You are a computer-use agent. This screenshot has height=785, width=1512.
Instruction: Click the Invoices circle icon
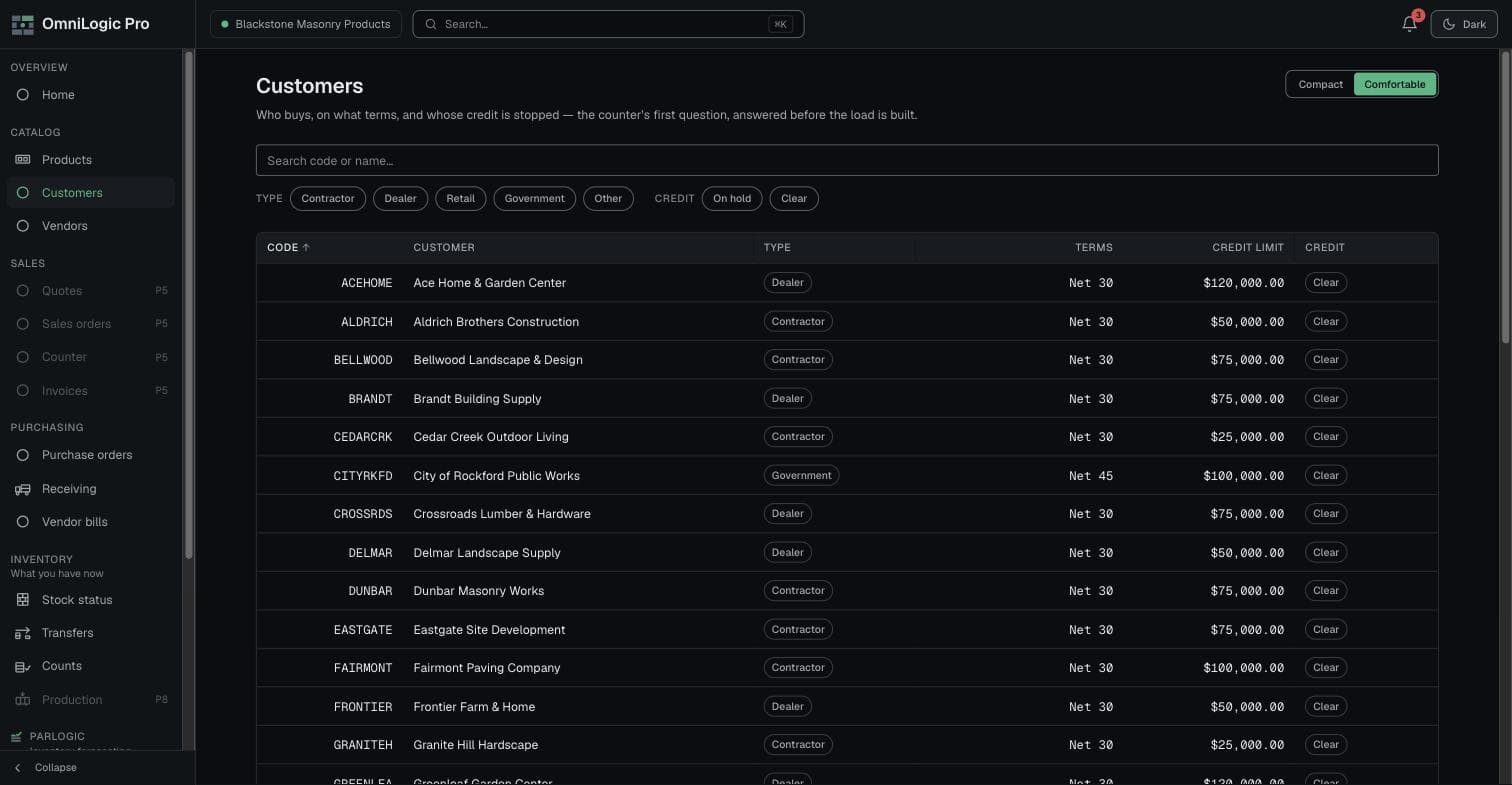(x=23, y=391)
